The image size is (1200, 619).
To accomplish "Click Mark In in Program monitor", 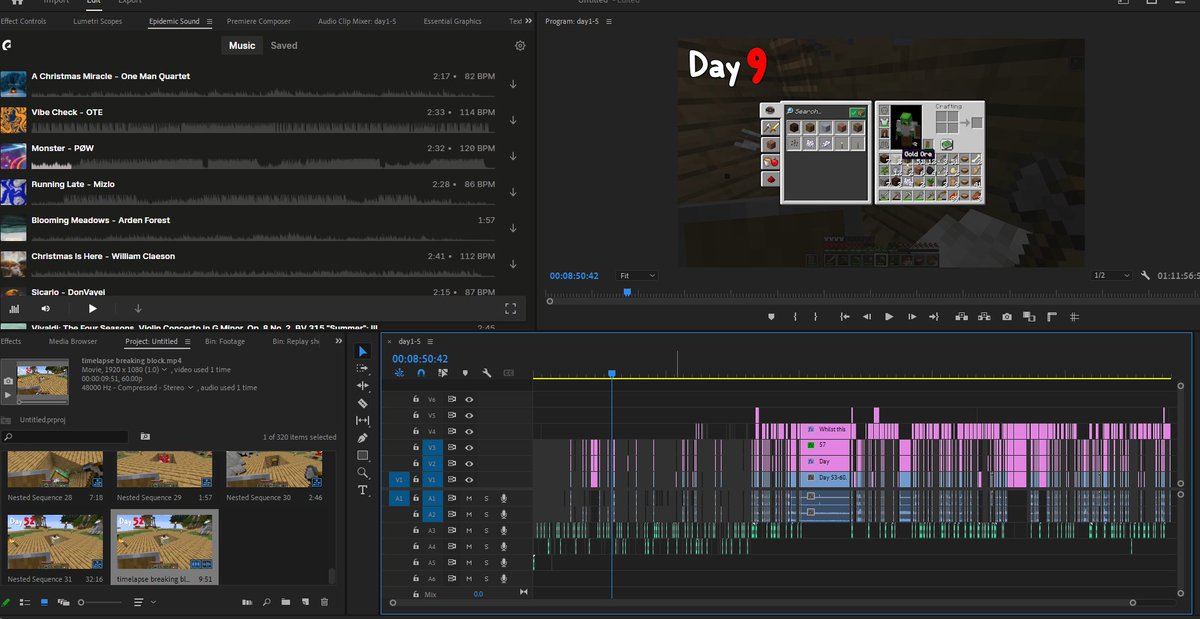I will (795, 317).
